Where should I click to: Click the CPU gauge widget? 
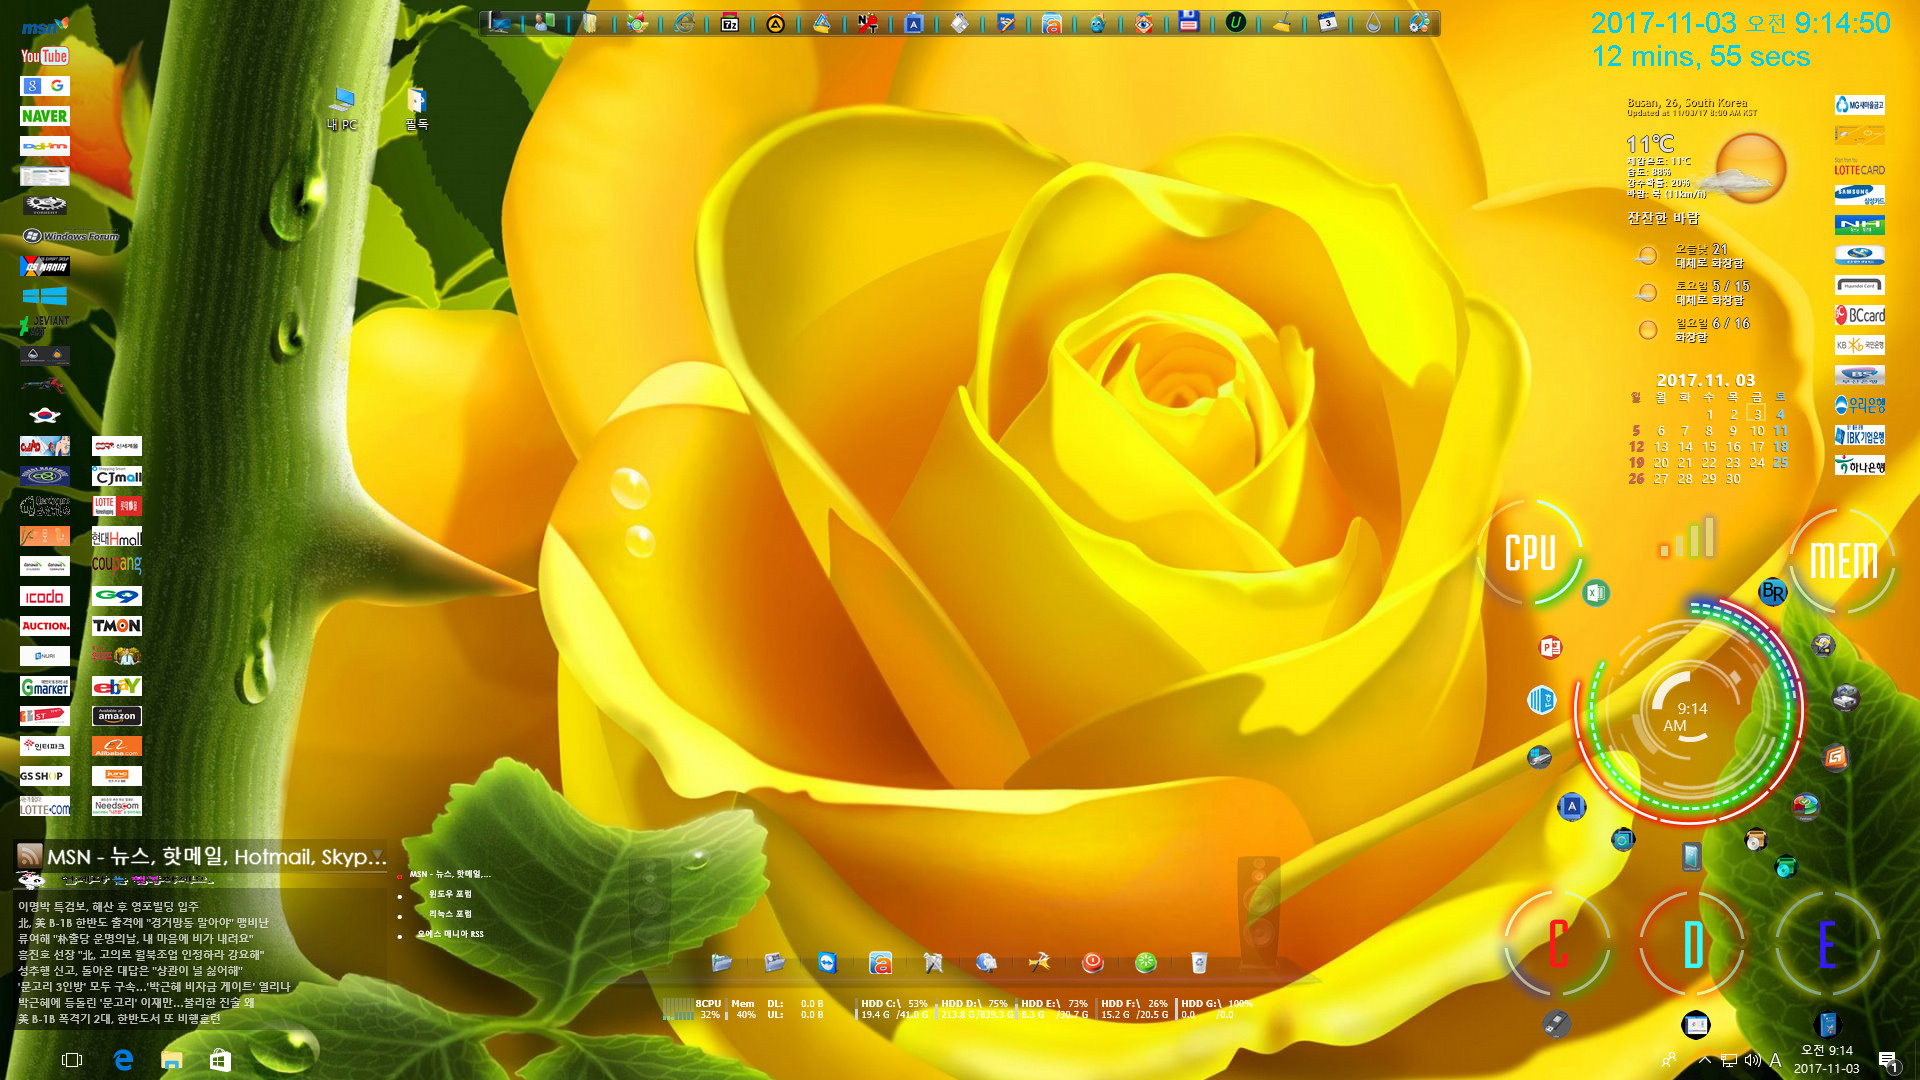(x=1530, y=553)
